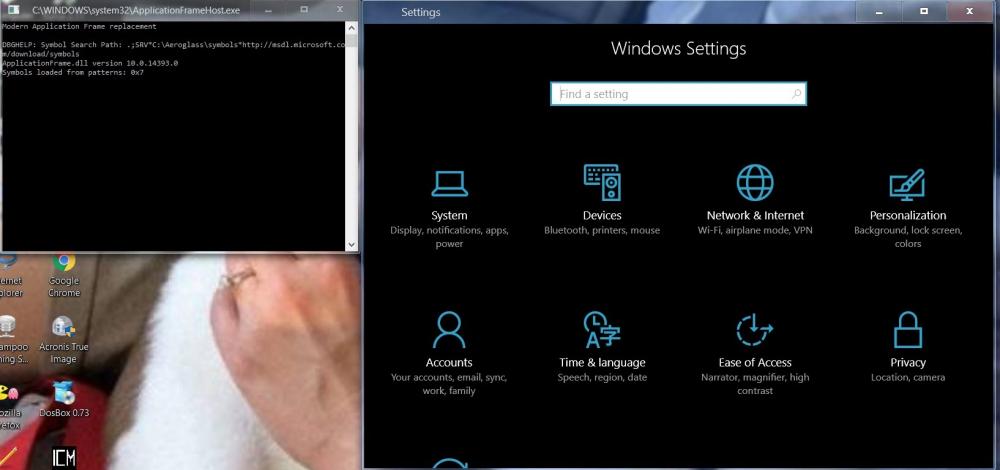The height and width of the screenshot is (470, 1000).
Task: Click 'Wi-Fi, airplane mode, VPN' description
Action: pyautogui.click(x=755, y=230)
